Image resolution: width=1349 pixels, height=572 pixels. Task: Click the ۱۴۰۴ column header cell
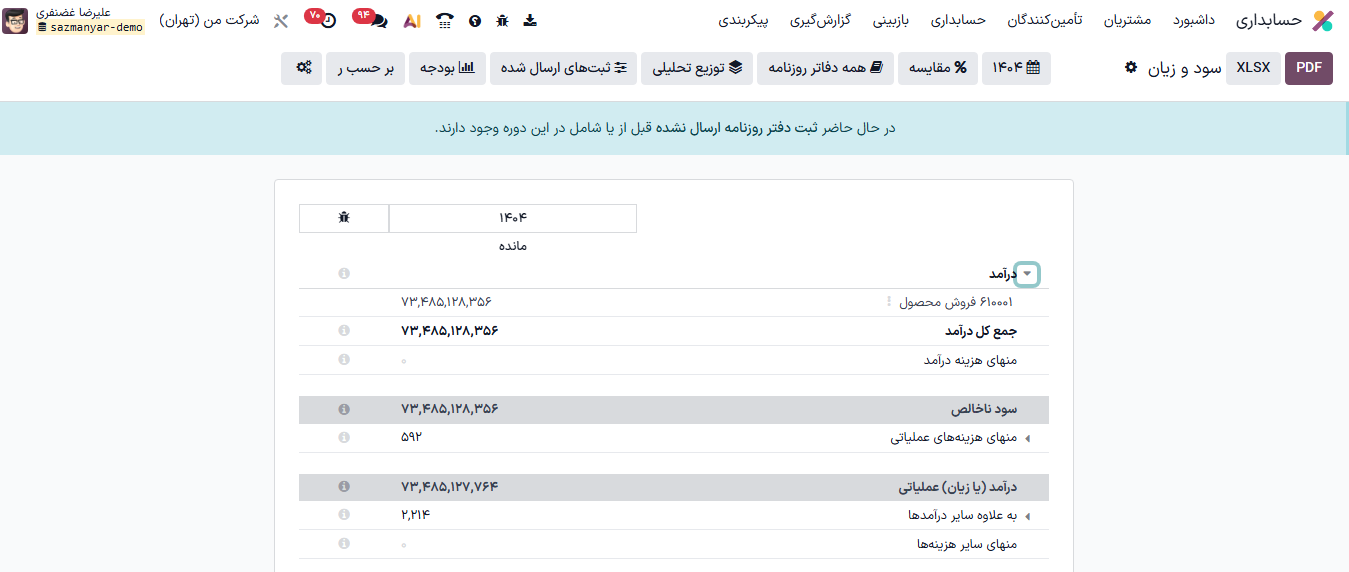coord(512,218)
